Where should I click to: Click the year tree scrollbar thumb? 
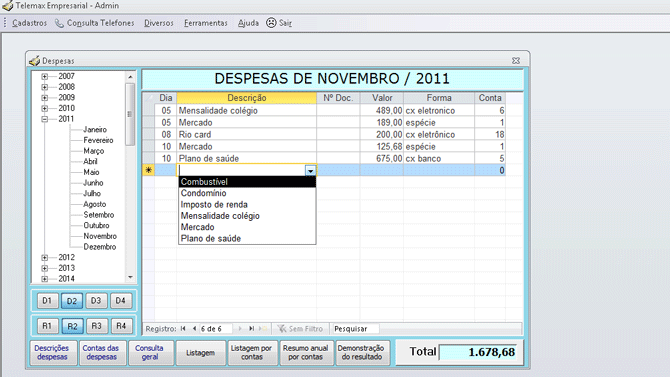130,114
